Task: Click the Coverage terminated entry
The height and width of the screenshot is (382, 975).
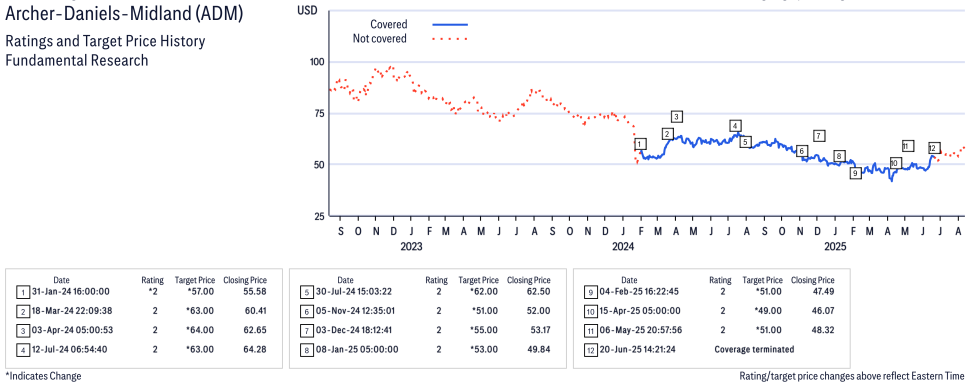Action: tap(754, 349)
